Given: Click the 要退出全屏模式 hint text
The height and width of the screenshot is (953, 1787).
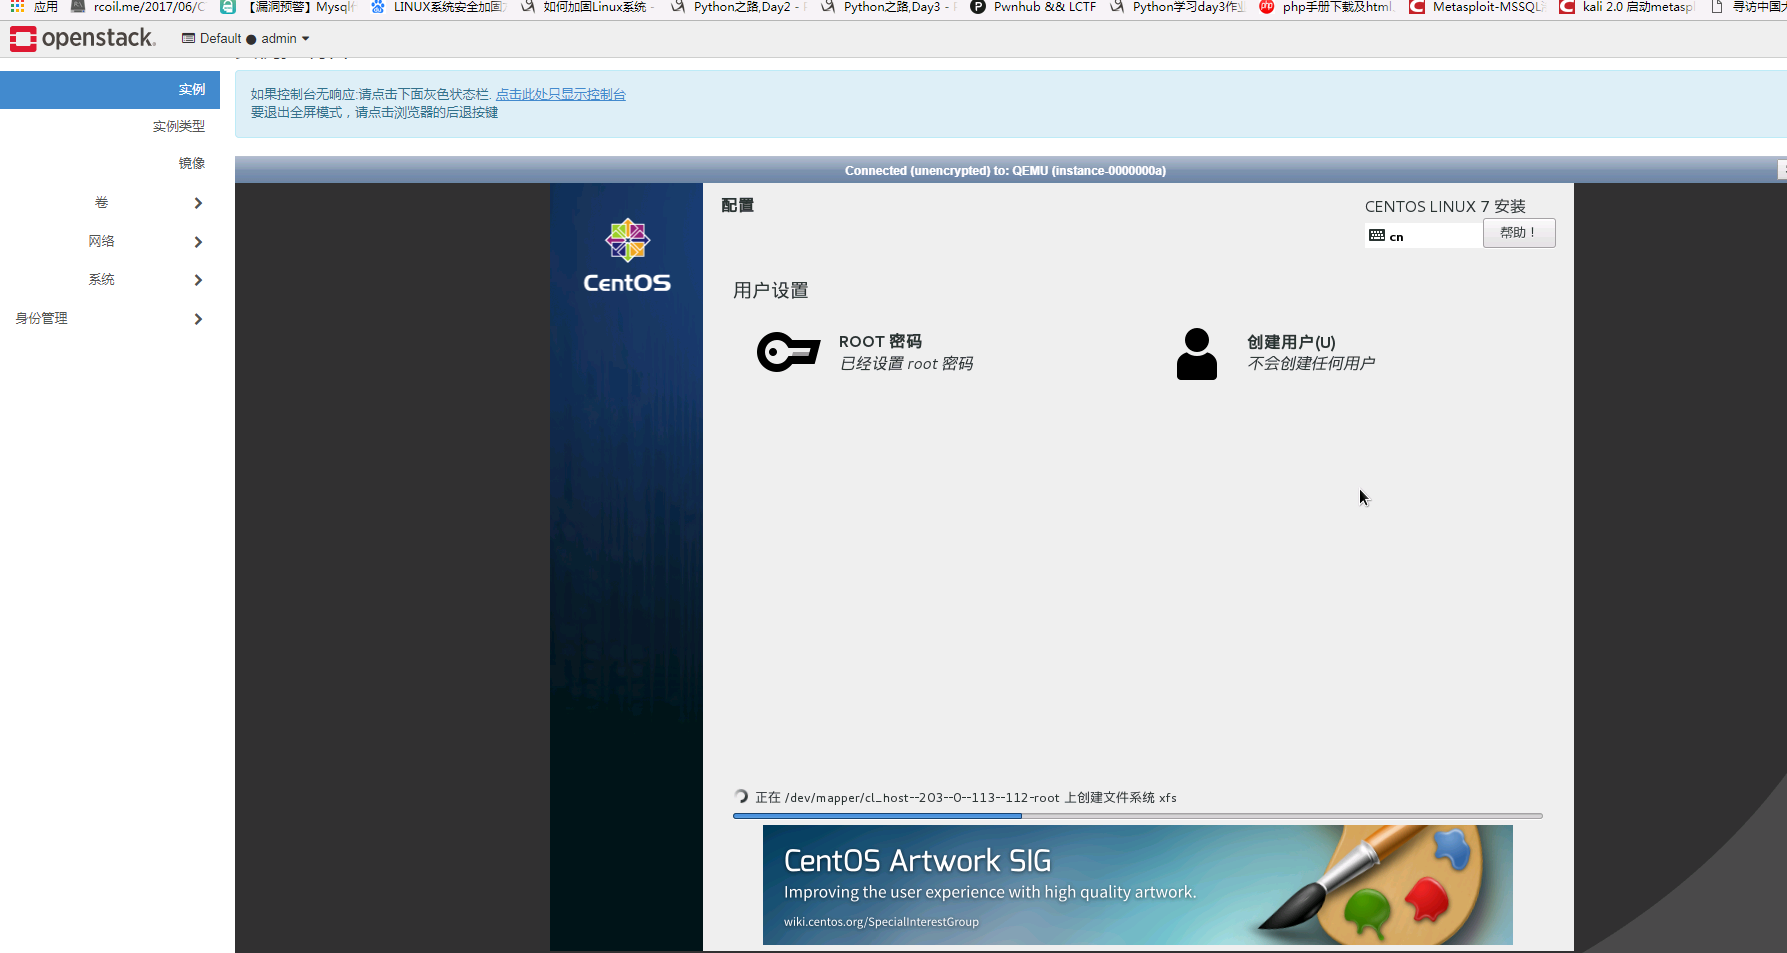Looking at the screenshot, I should 374,112.
